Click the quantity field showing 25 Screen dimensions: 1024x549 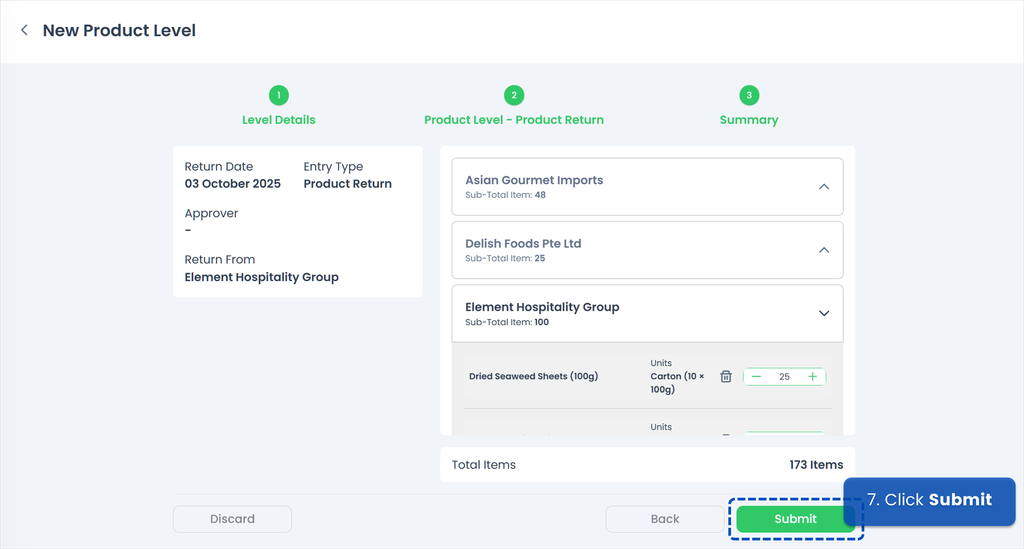[784, 377]
